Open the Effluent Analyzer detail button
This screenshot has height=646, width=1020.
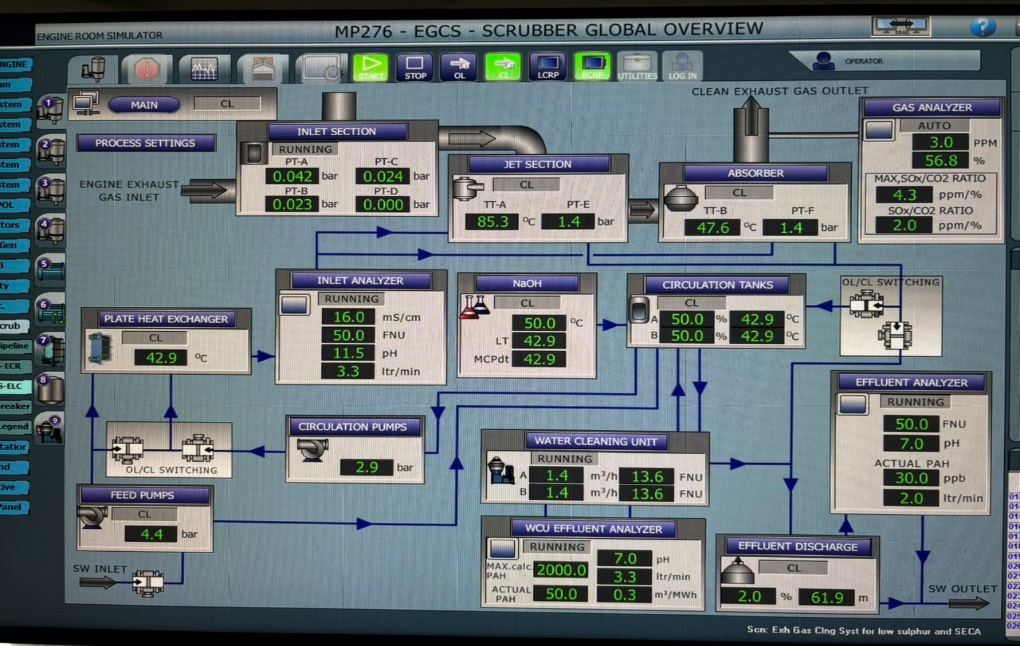click(852, 404)
